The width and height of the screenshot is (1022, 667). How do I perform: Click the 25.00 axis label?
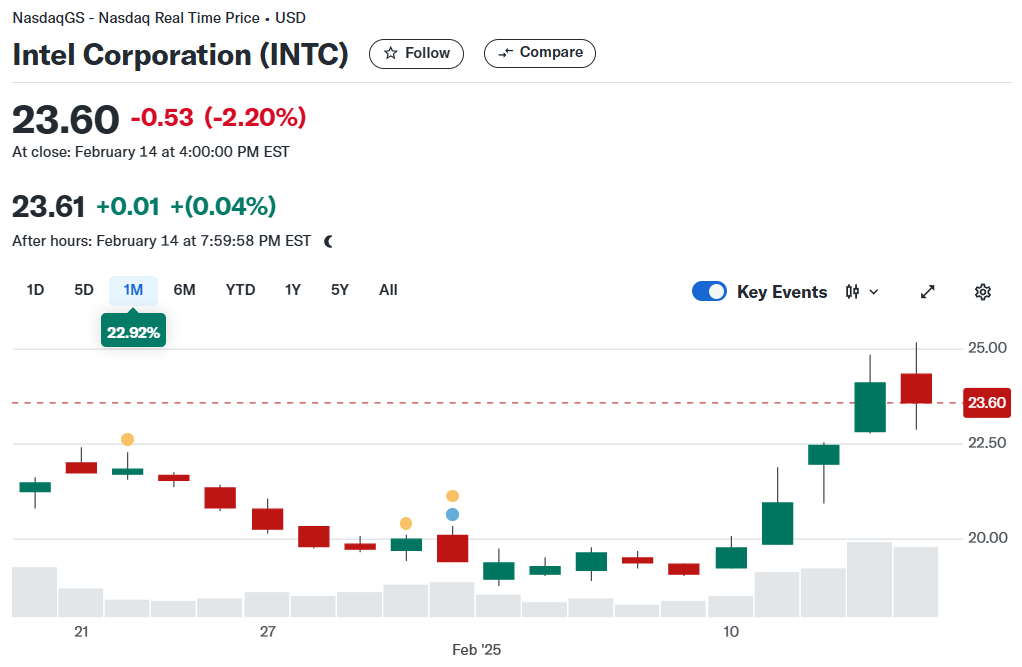[x=987, y=348]
